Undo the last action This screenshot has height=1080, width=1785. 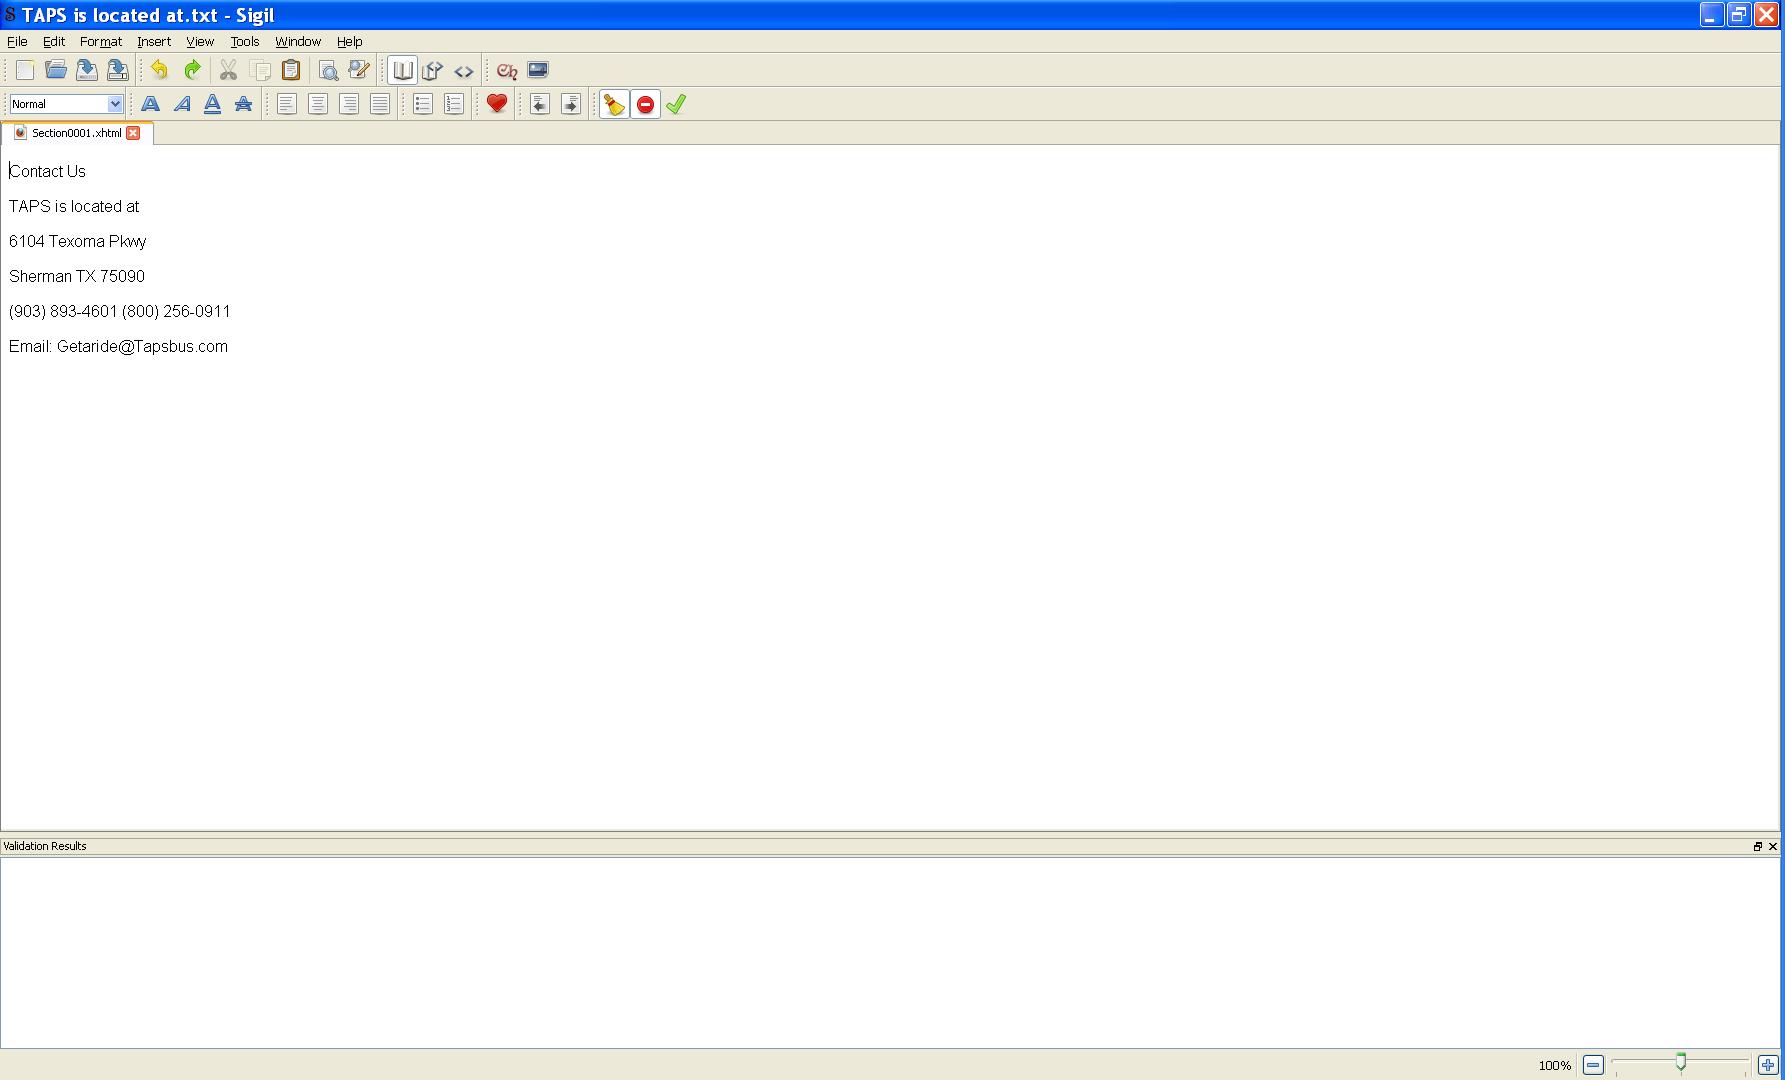coord(160,70)
